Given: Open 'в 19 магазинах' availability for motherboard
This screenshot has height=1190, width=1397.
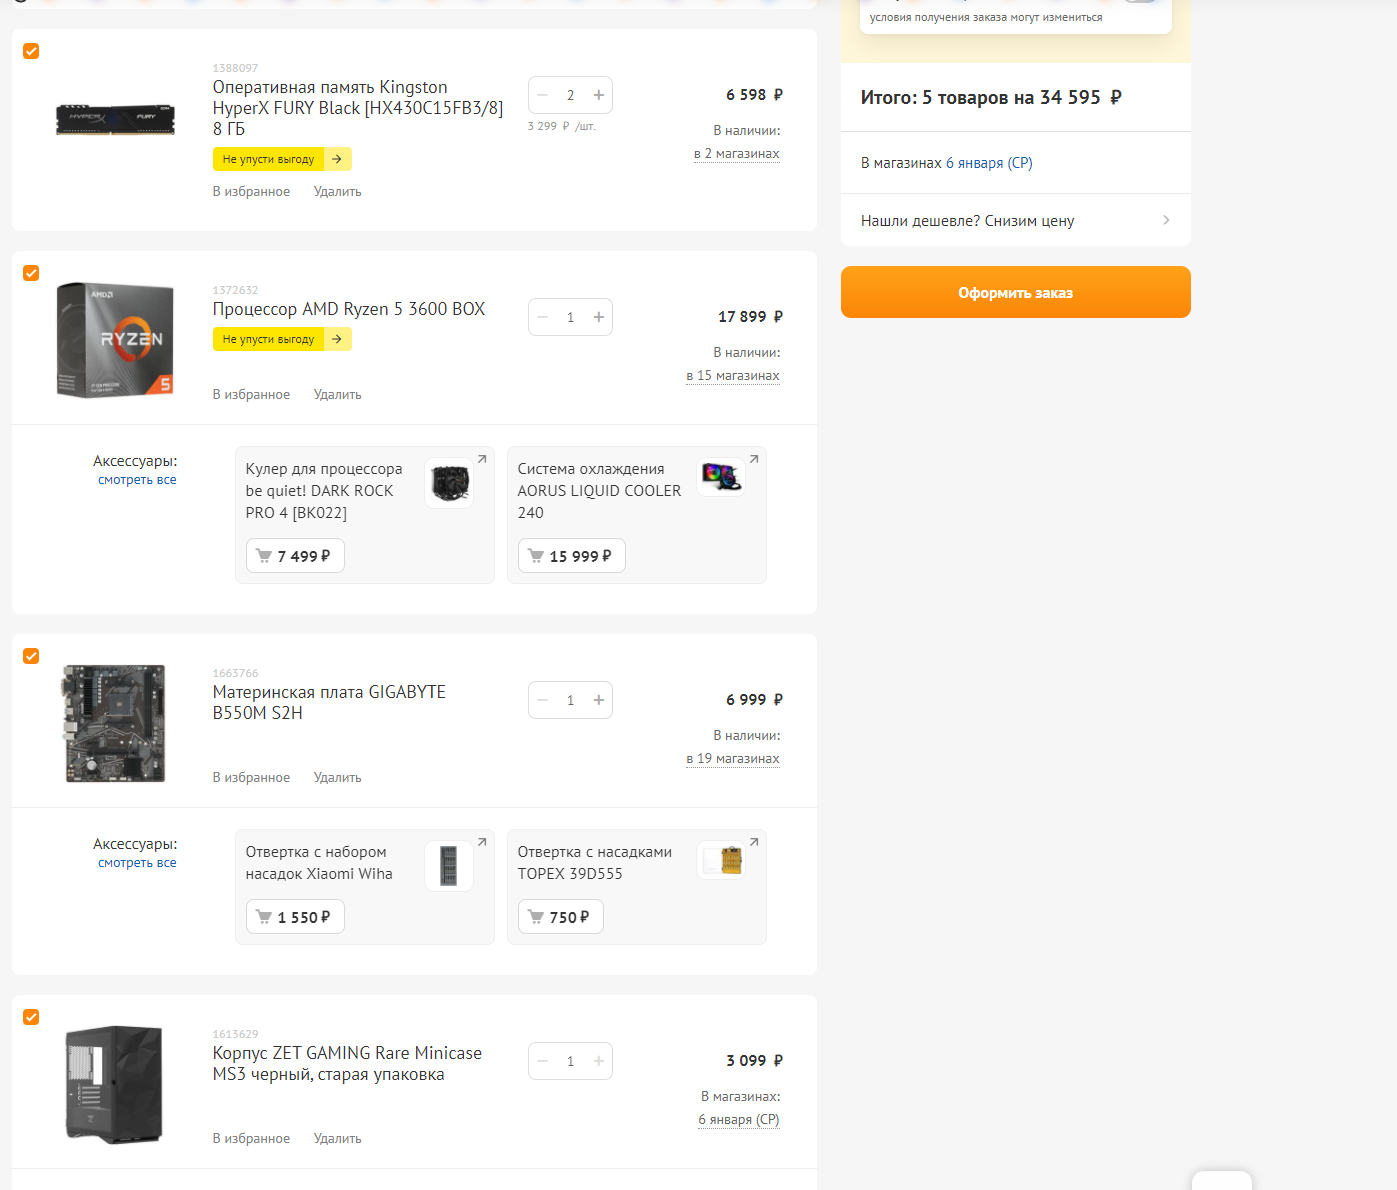Looking at the screenshot, I should [x=733, y=759].
